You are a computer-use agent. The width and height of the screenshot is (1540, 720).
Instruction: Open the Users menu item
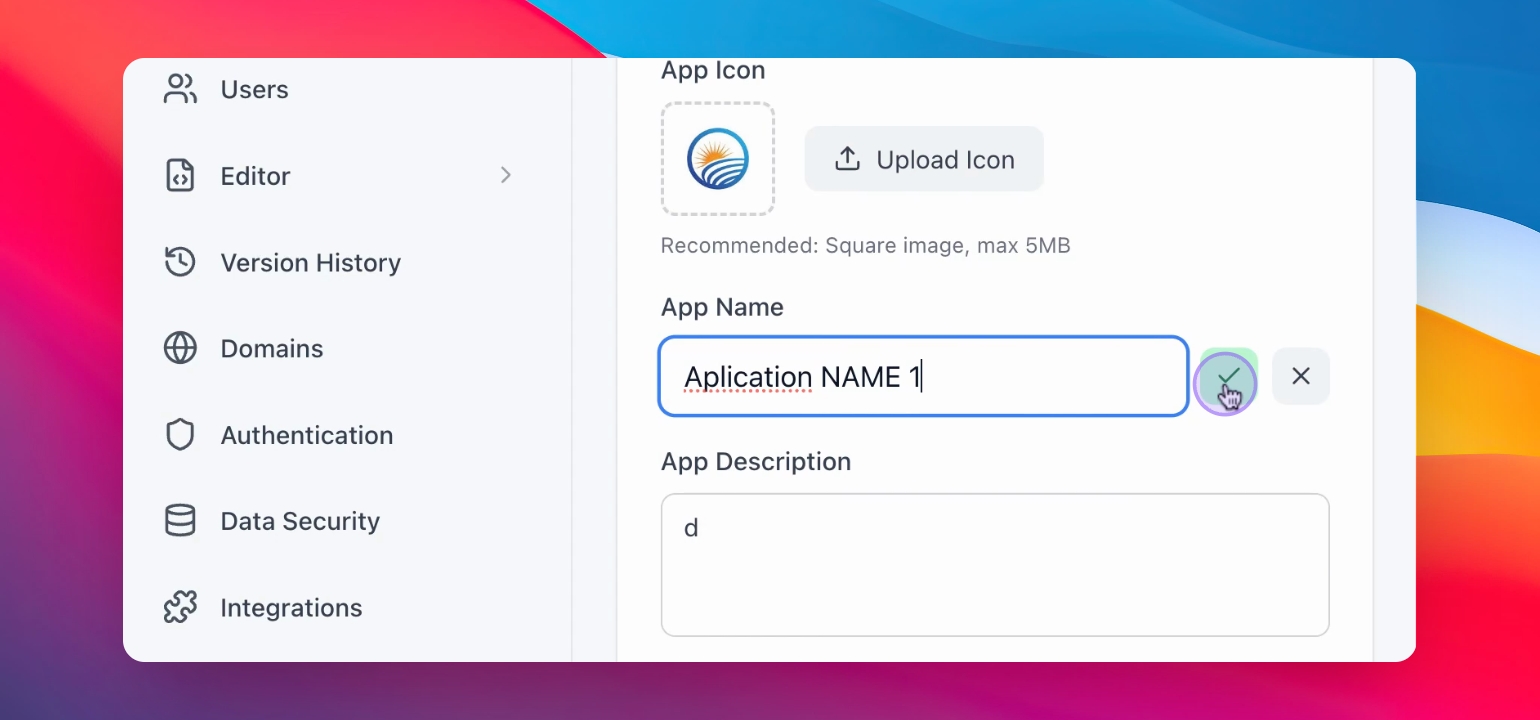(255, 89)
